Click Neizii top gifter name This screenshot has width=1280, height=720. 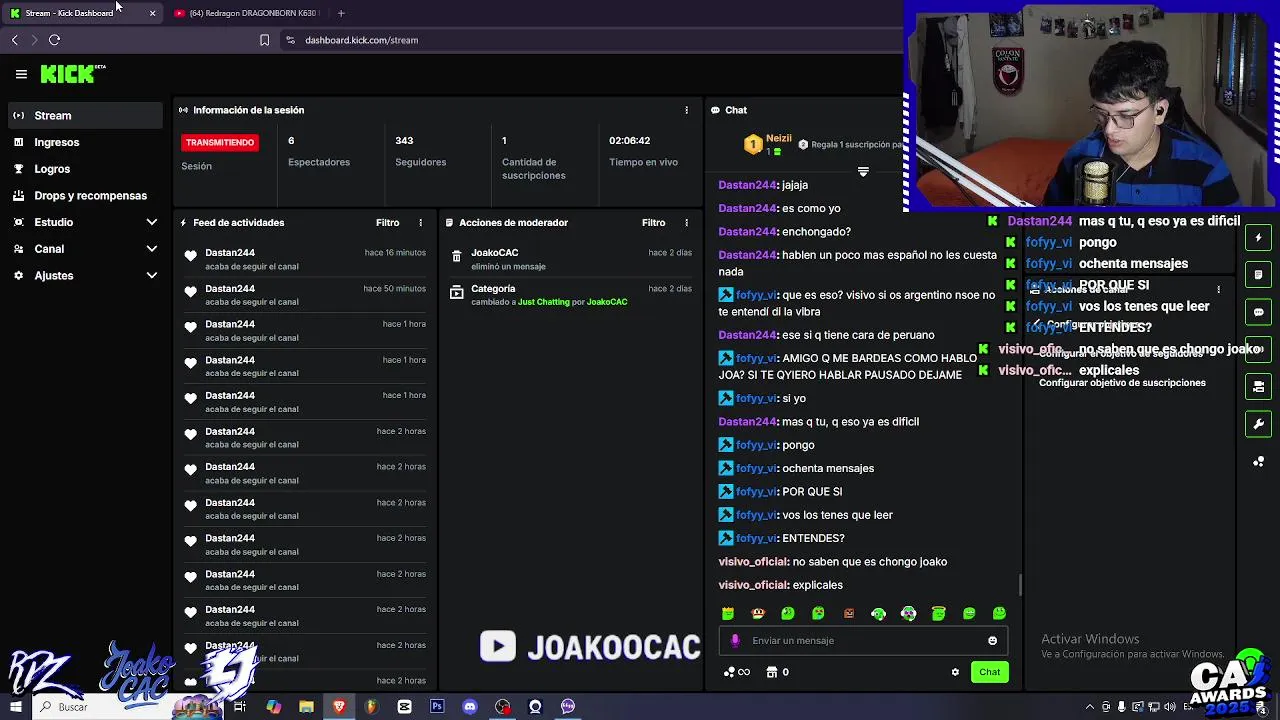pos(778,138)
